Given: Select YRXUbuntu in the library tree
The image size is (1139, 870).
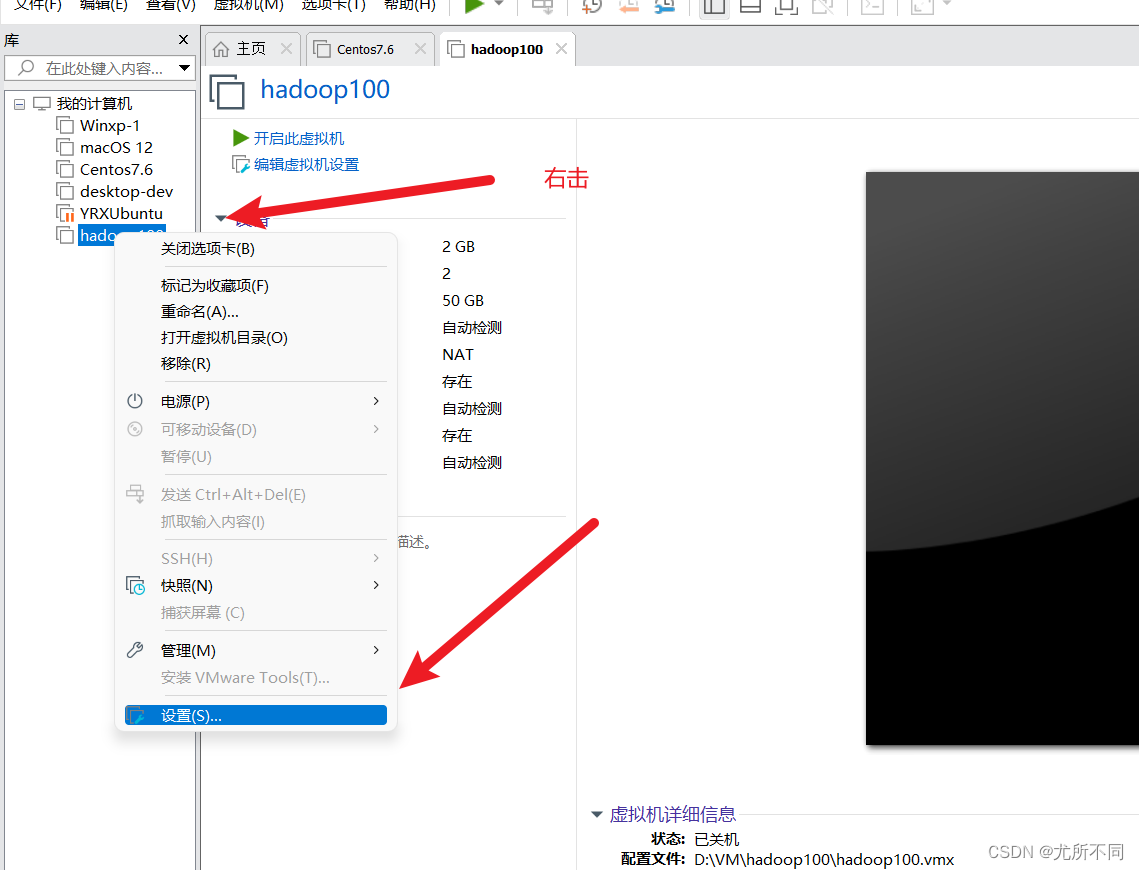Looking at the screenshot, I should click(121, 214).
